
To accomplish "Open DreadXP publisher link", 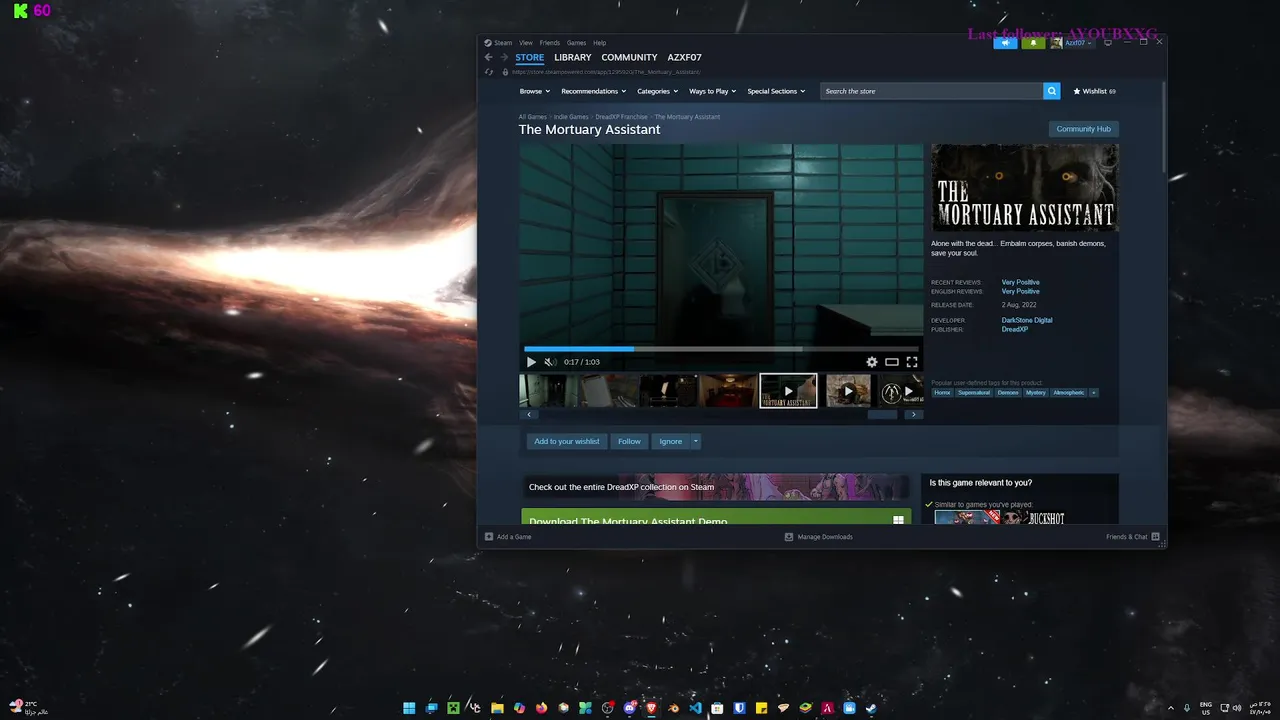I will 1015,329.
